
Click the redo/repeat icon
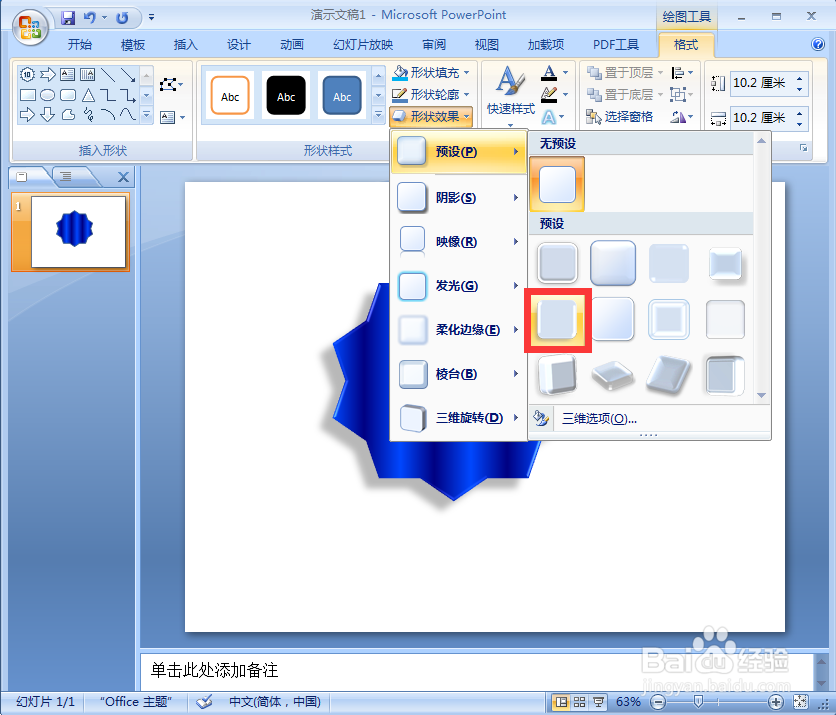pos(123,18)
